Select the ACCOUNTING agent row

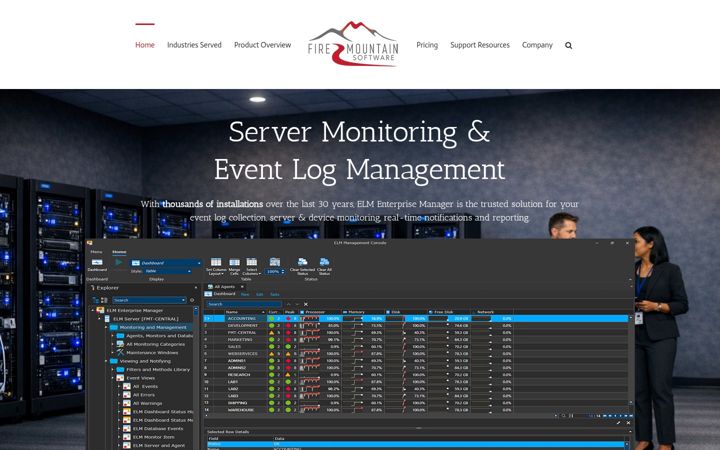416,318
